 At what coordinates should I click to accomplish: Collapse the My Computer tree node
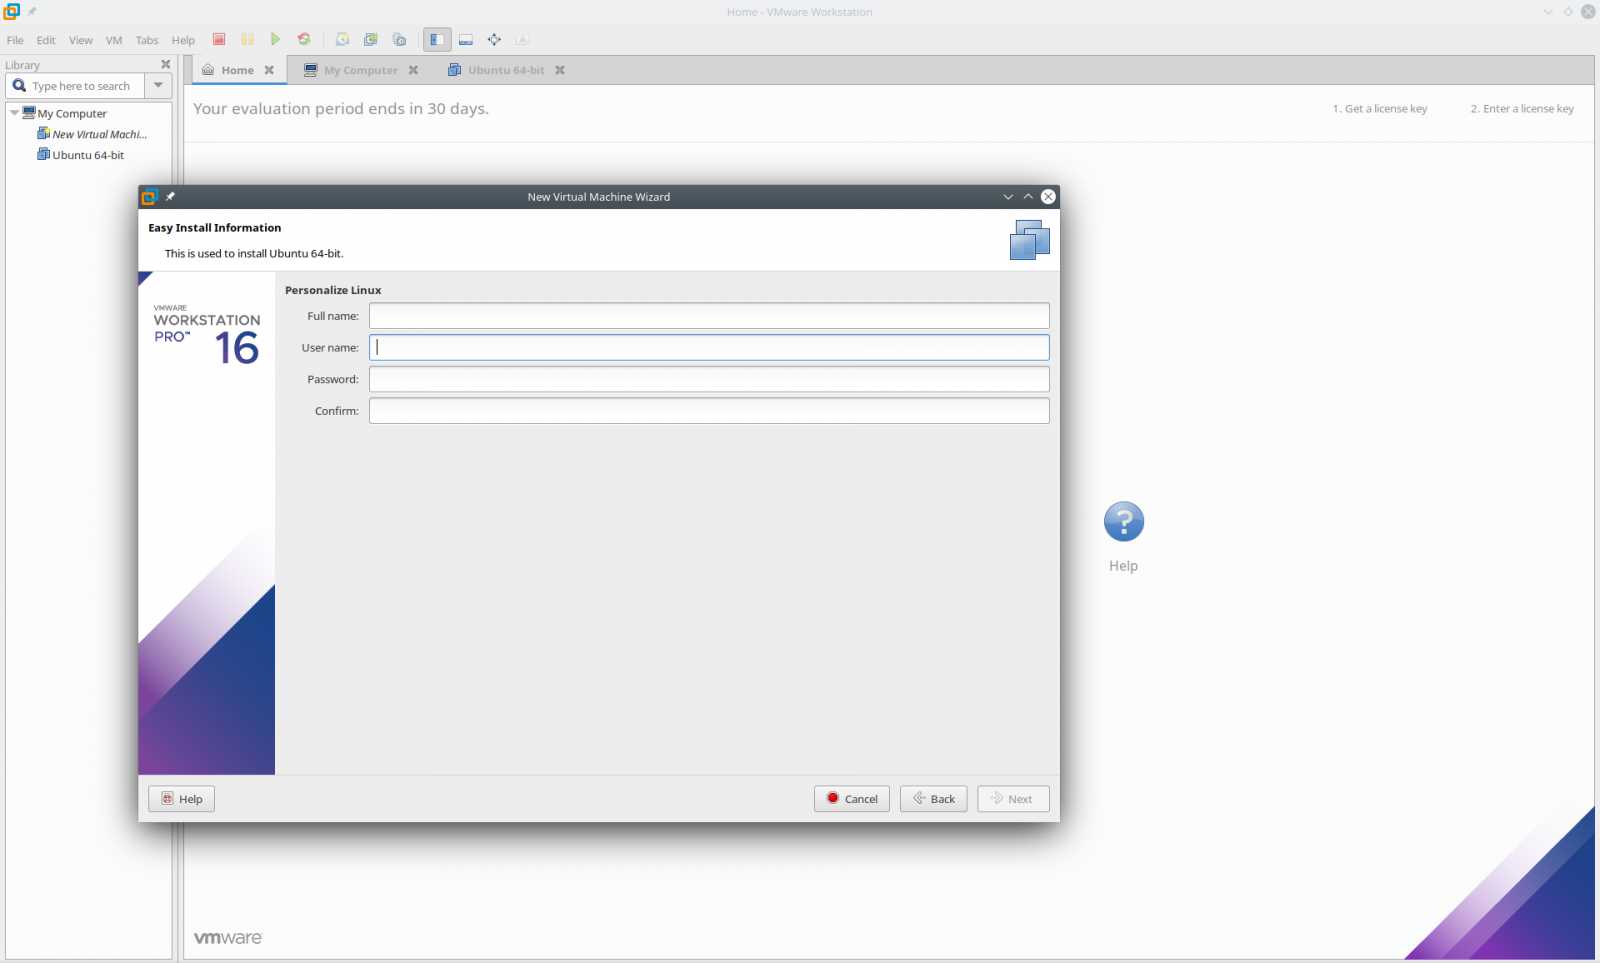(x=14, y=113)
